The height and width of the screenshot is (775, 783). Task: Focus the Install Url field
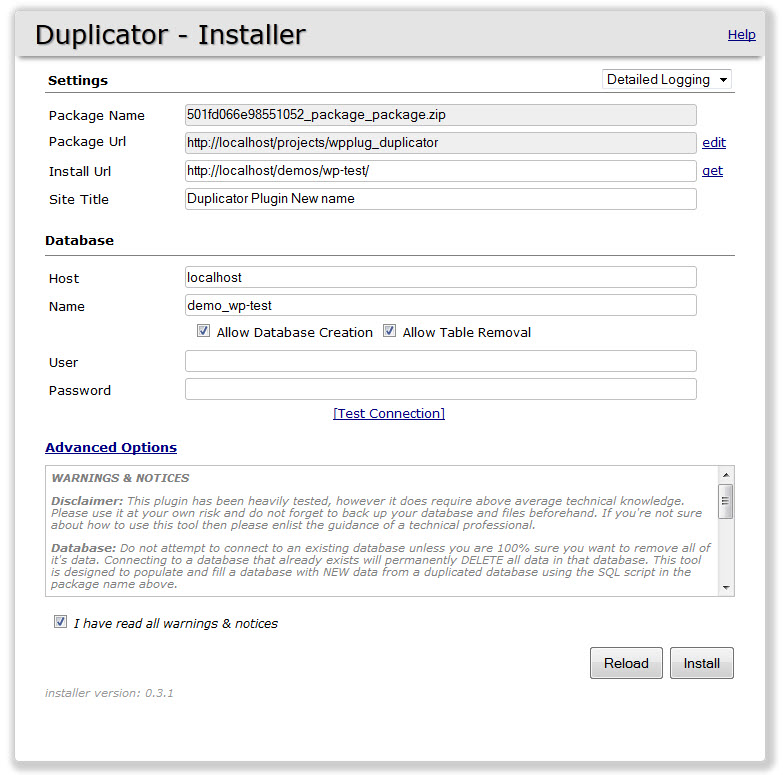(x=440, y=171)
